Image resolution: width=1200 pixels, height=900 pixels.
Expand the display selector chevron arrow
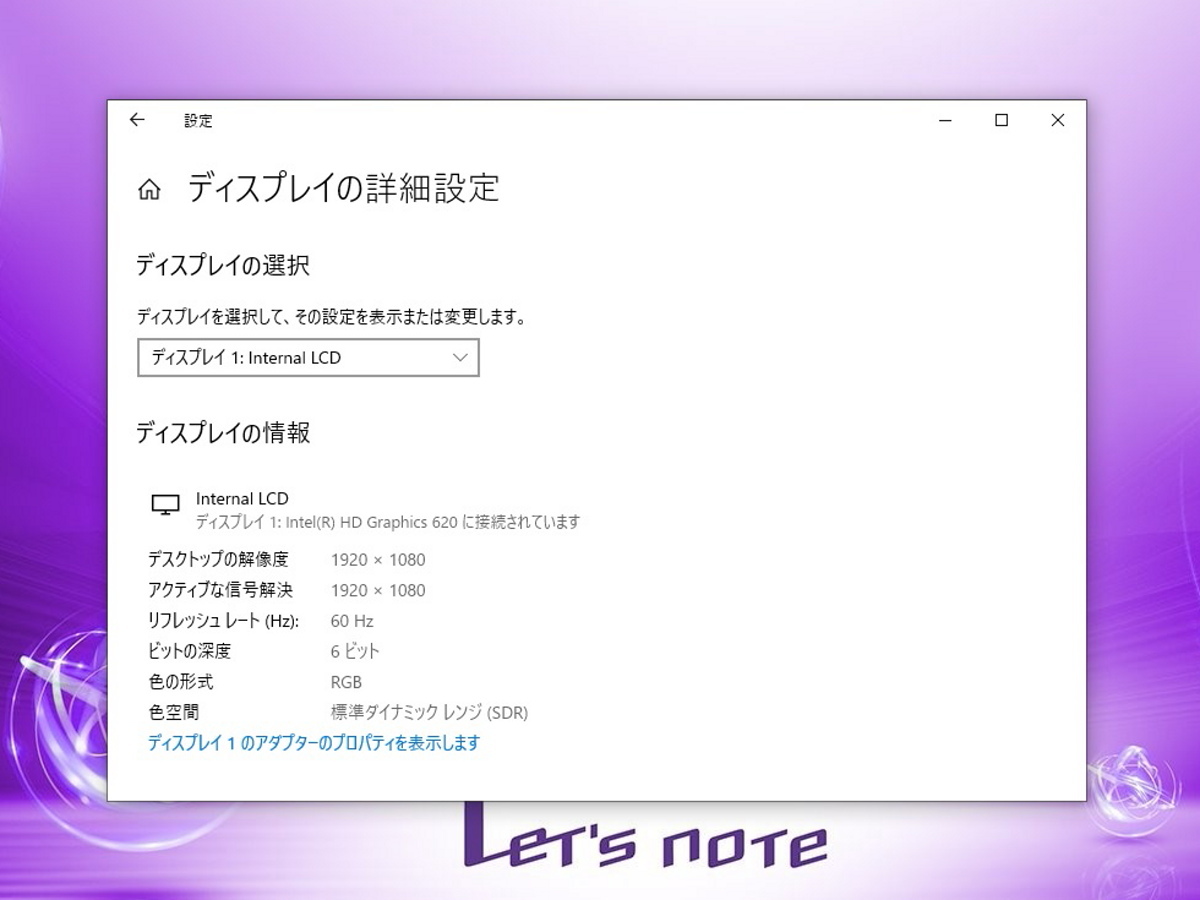point(460,358)
